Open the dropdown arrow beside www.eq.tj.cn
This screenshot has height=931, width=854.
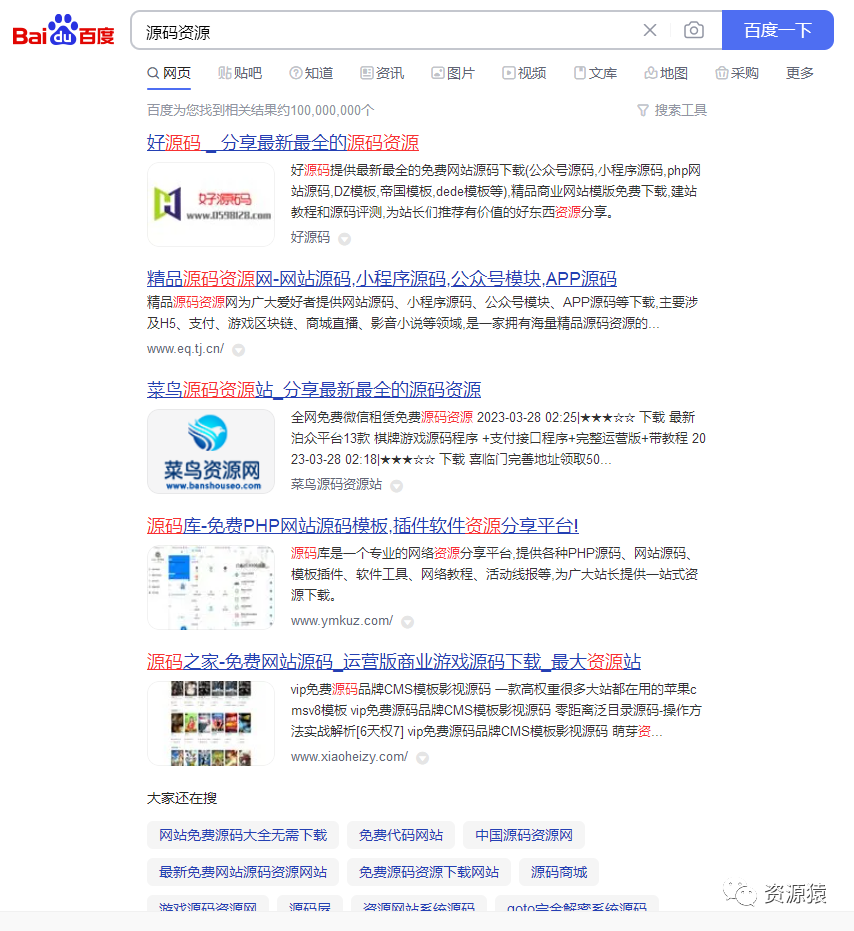(x=238, y=350)
